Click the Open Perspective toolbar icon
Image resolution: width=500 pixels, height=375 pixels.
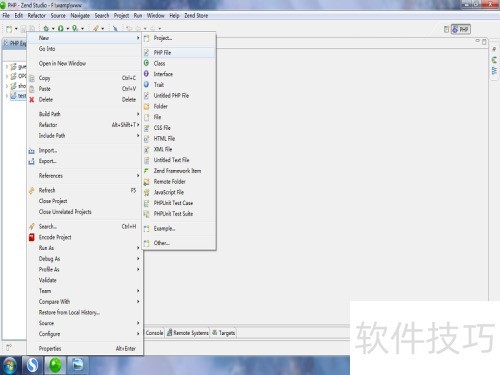[446, 29]
